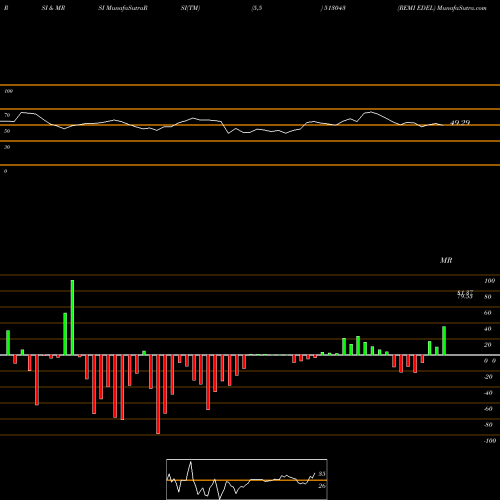Screen dimensions: 500x500
Task: Click the 40 label on the MR axis
Action: tap(487, 329)
